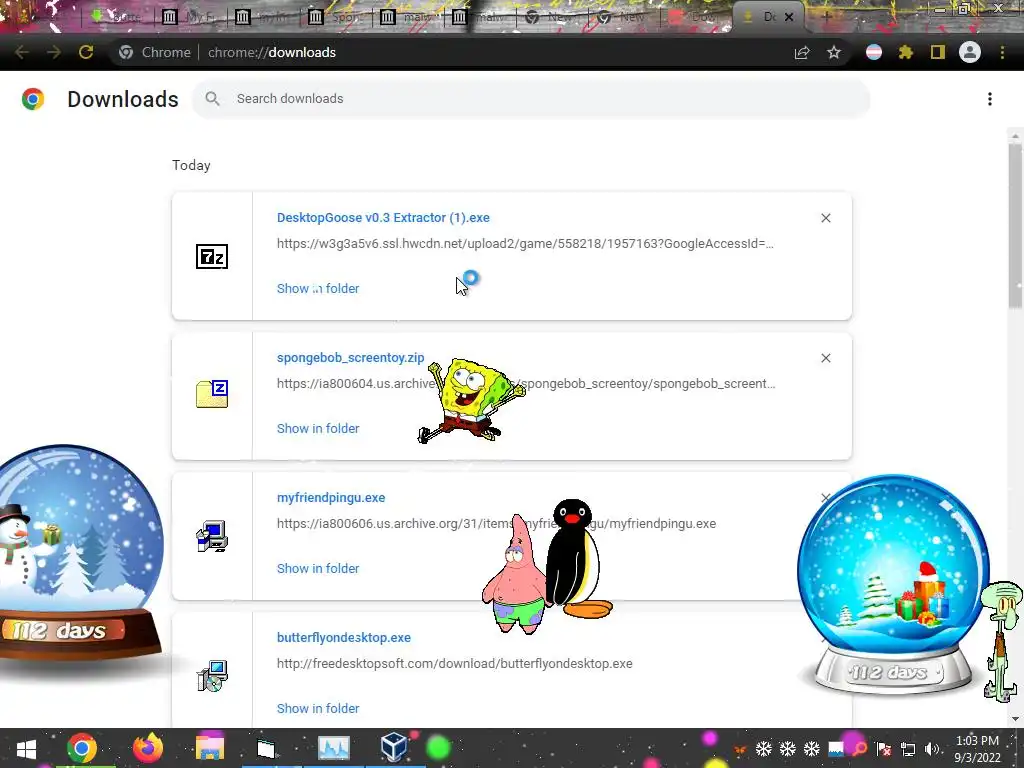1024x768 pixels.
Task: Open Extensions puzzle icon
Action: (x=906, y=52)
